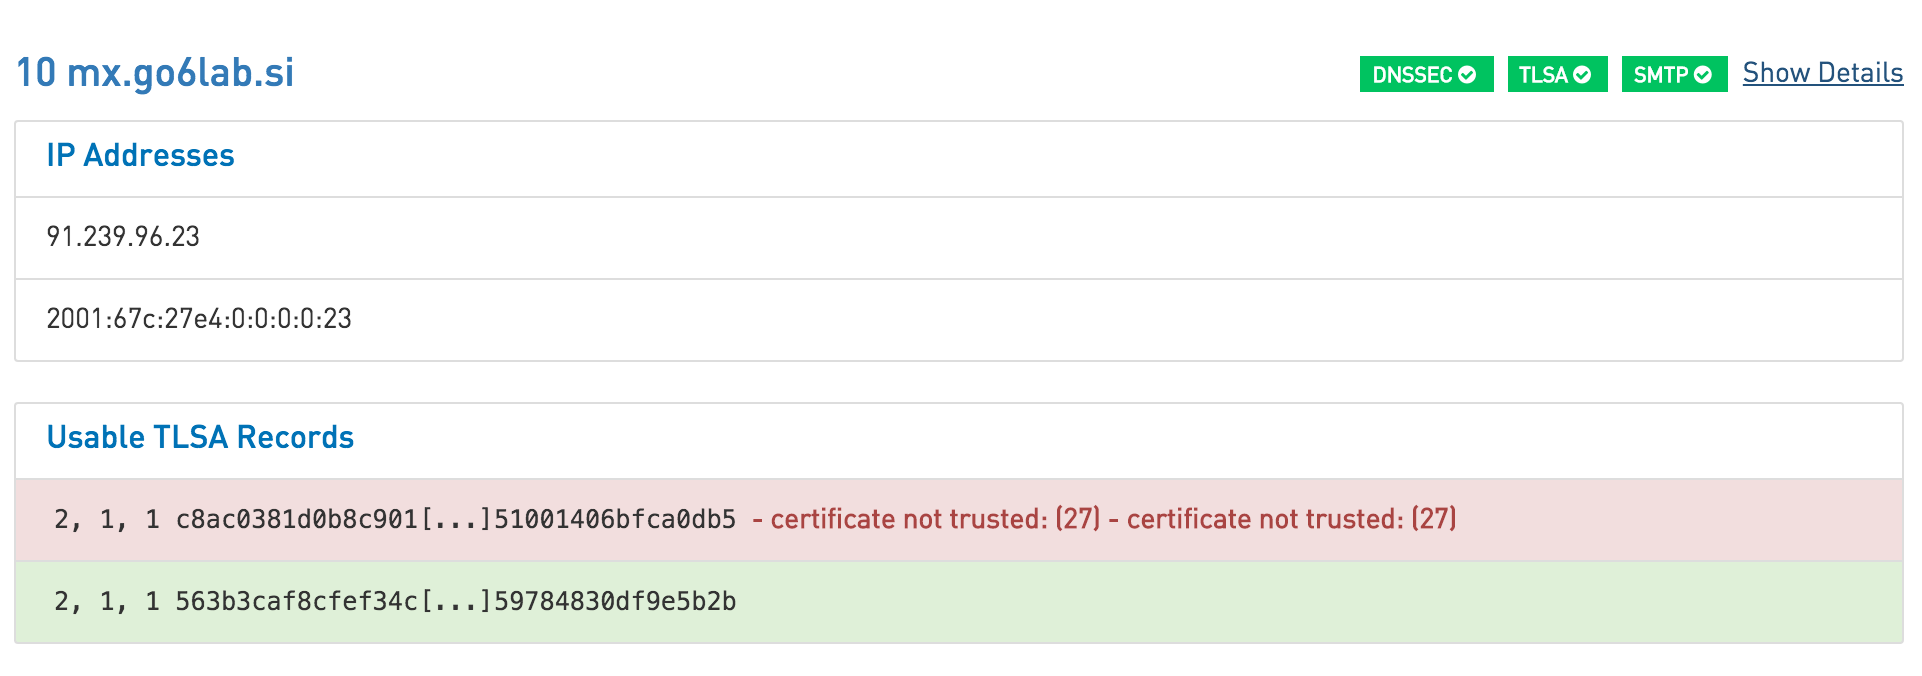Click the checkmark icon in DNSSEC badge
Viewport: 1922px width, 676px height.
point(1467,75)
